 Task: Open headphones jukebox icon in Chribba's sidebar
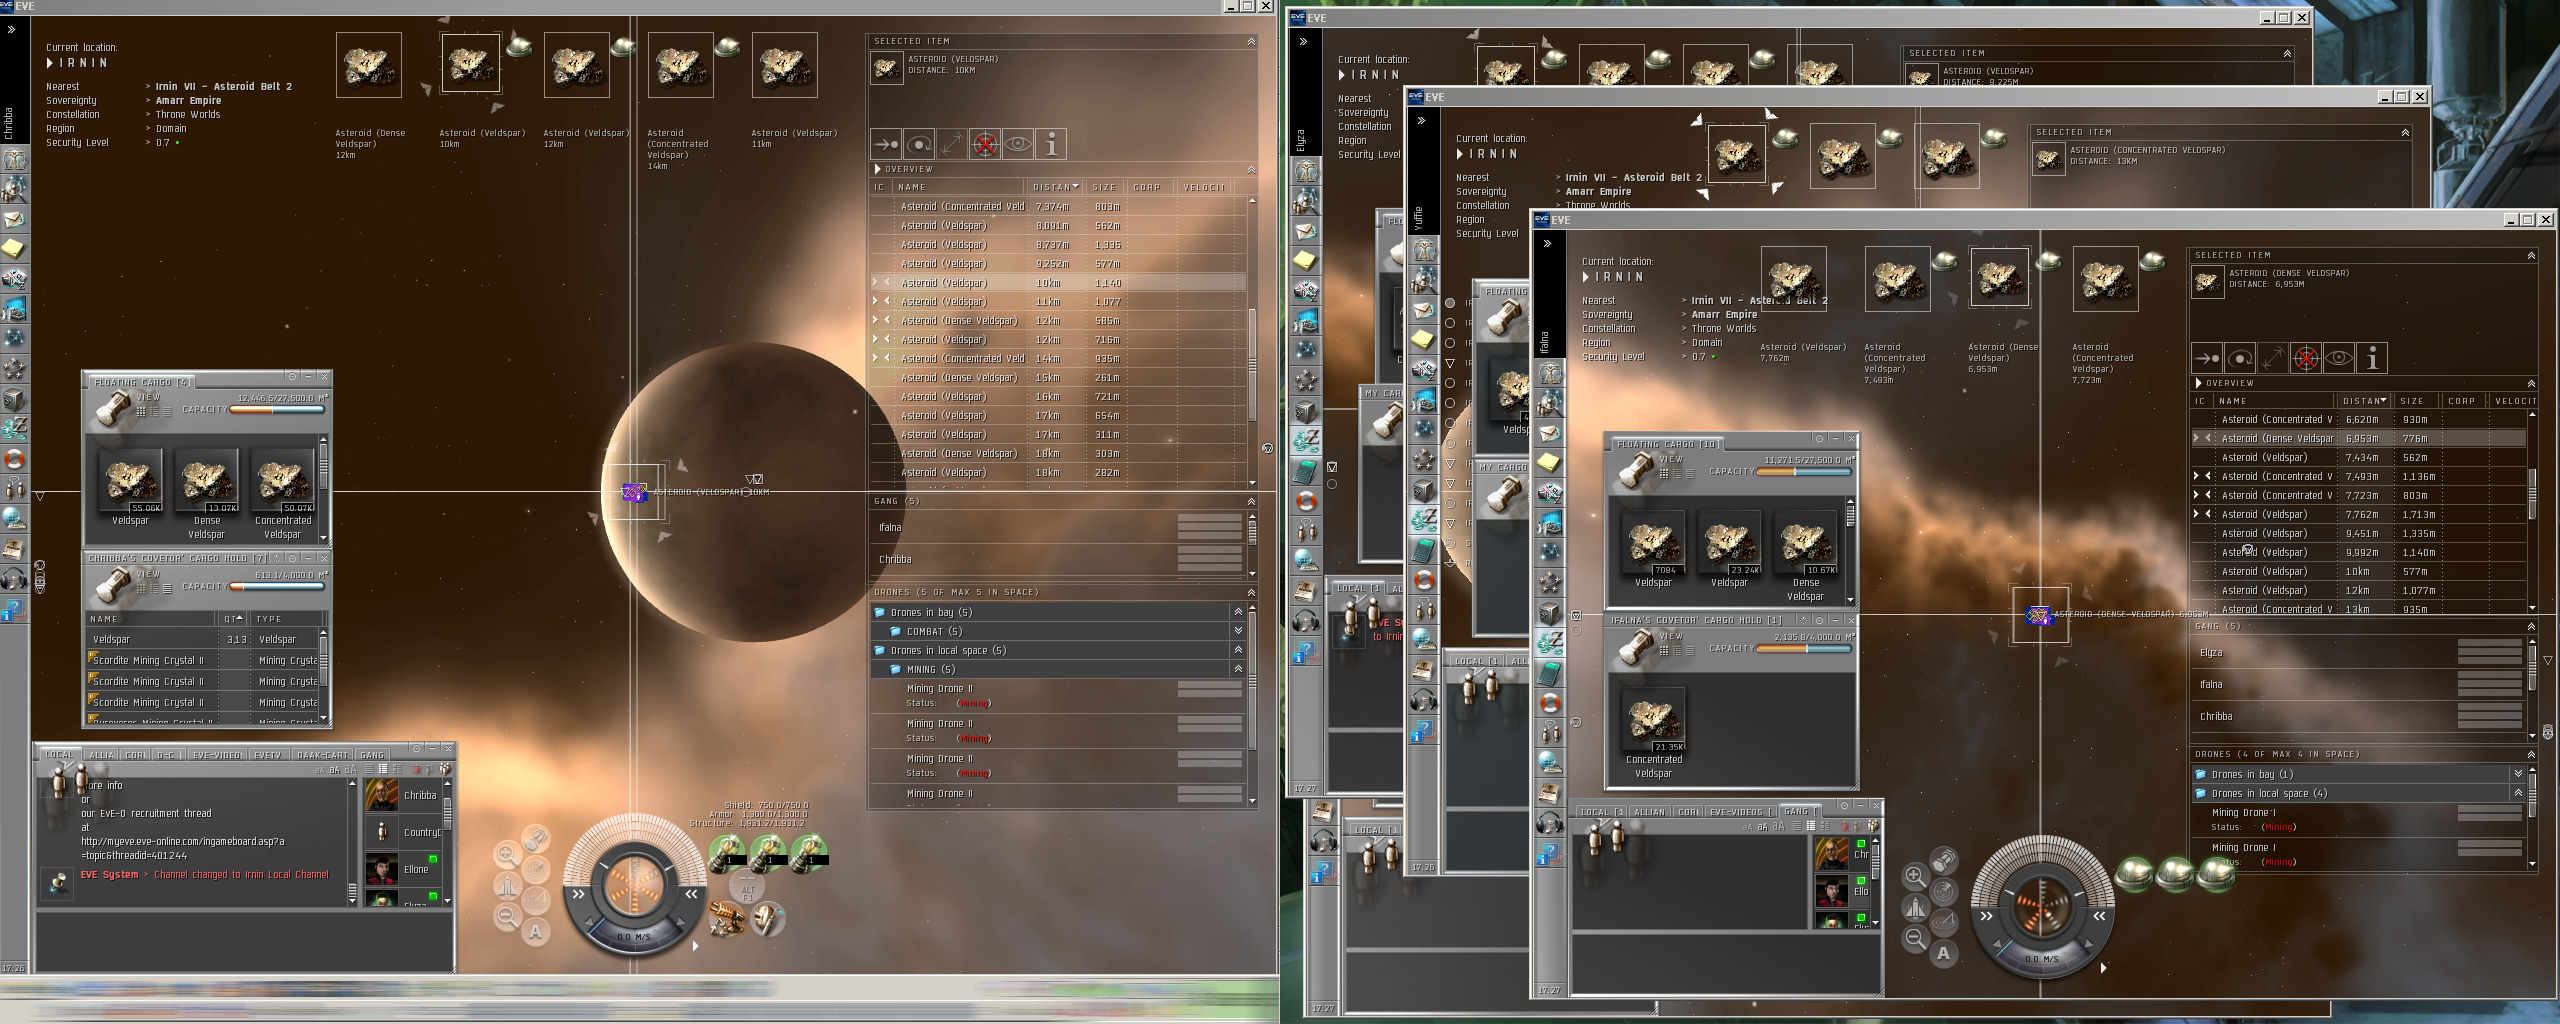pos(14,578)
